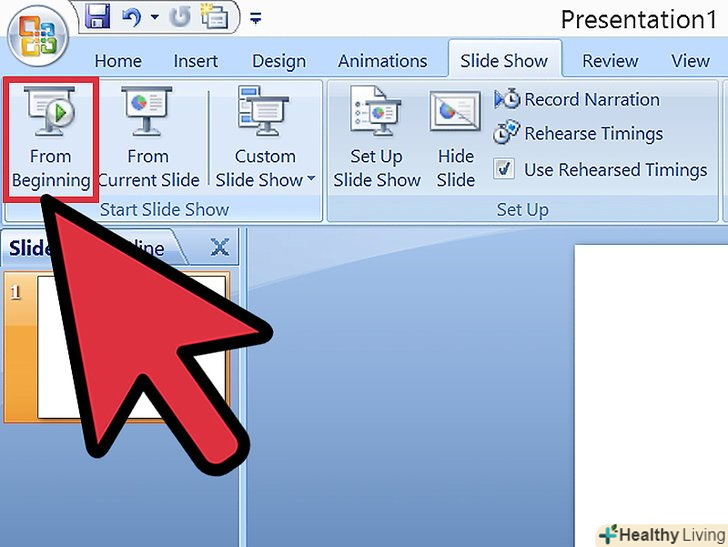The image size is (728, 547).
Task: Toggle Use Rehearsed Timings checkbox
Action: pos(504,169)
